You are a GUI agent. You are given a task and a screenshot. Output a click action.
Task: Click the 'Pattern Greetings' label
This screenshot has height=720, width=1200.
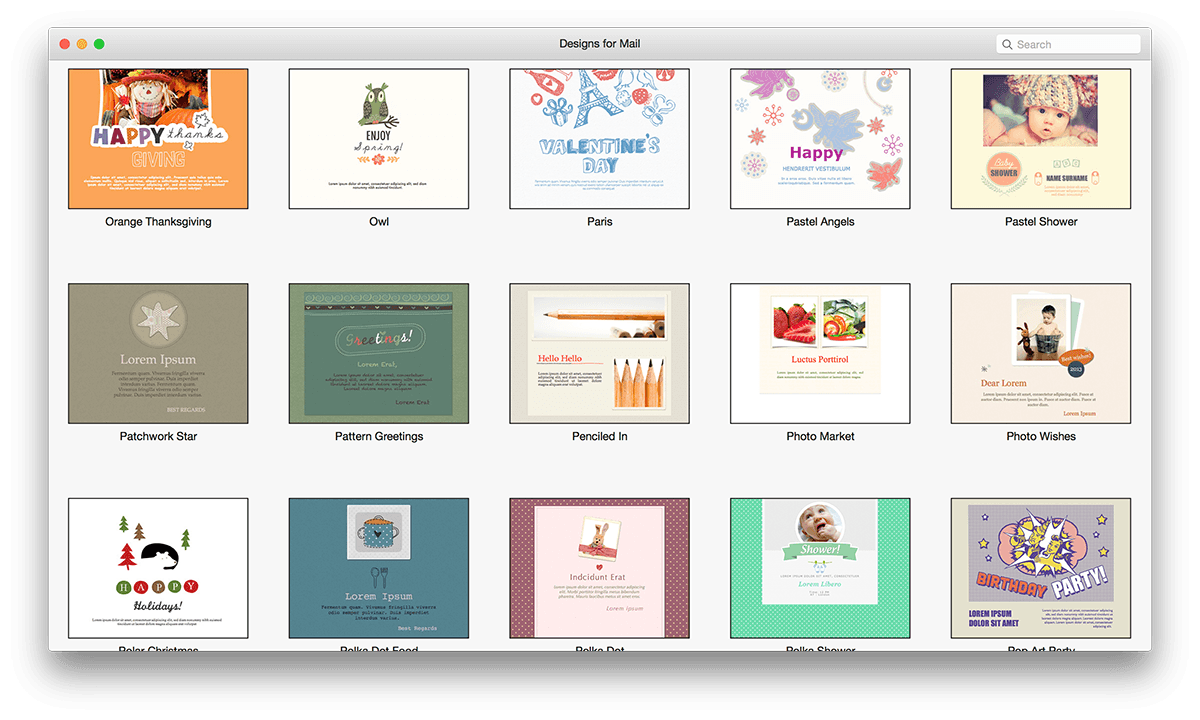[379, 437]
